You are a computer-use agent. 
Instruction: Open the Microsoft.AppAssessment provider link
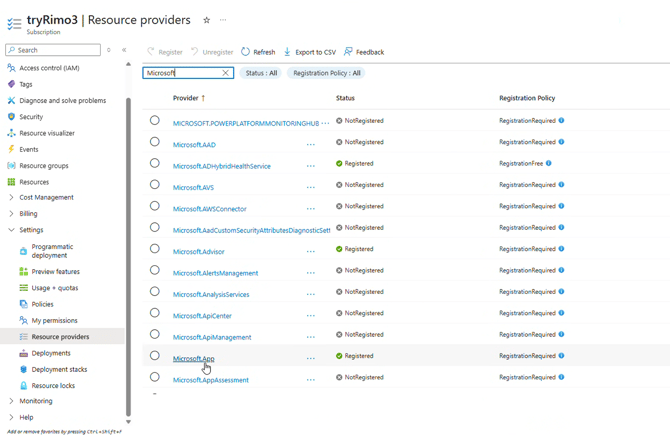click(211, 380)
